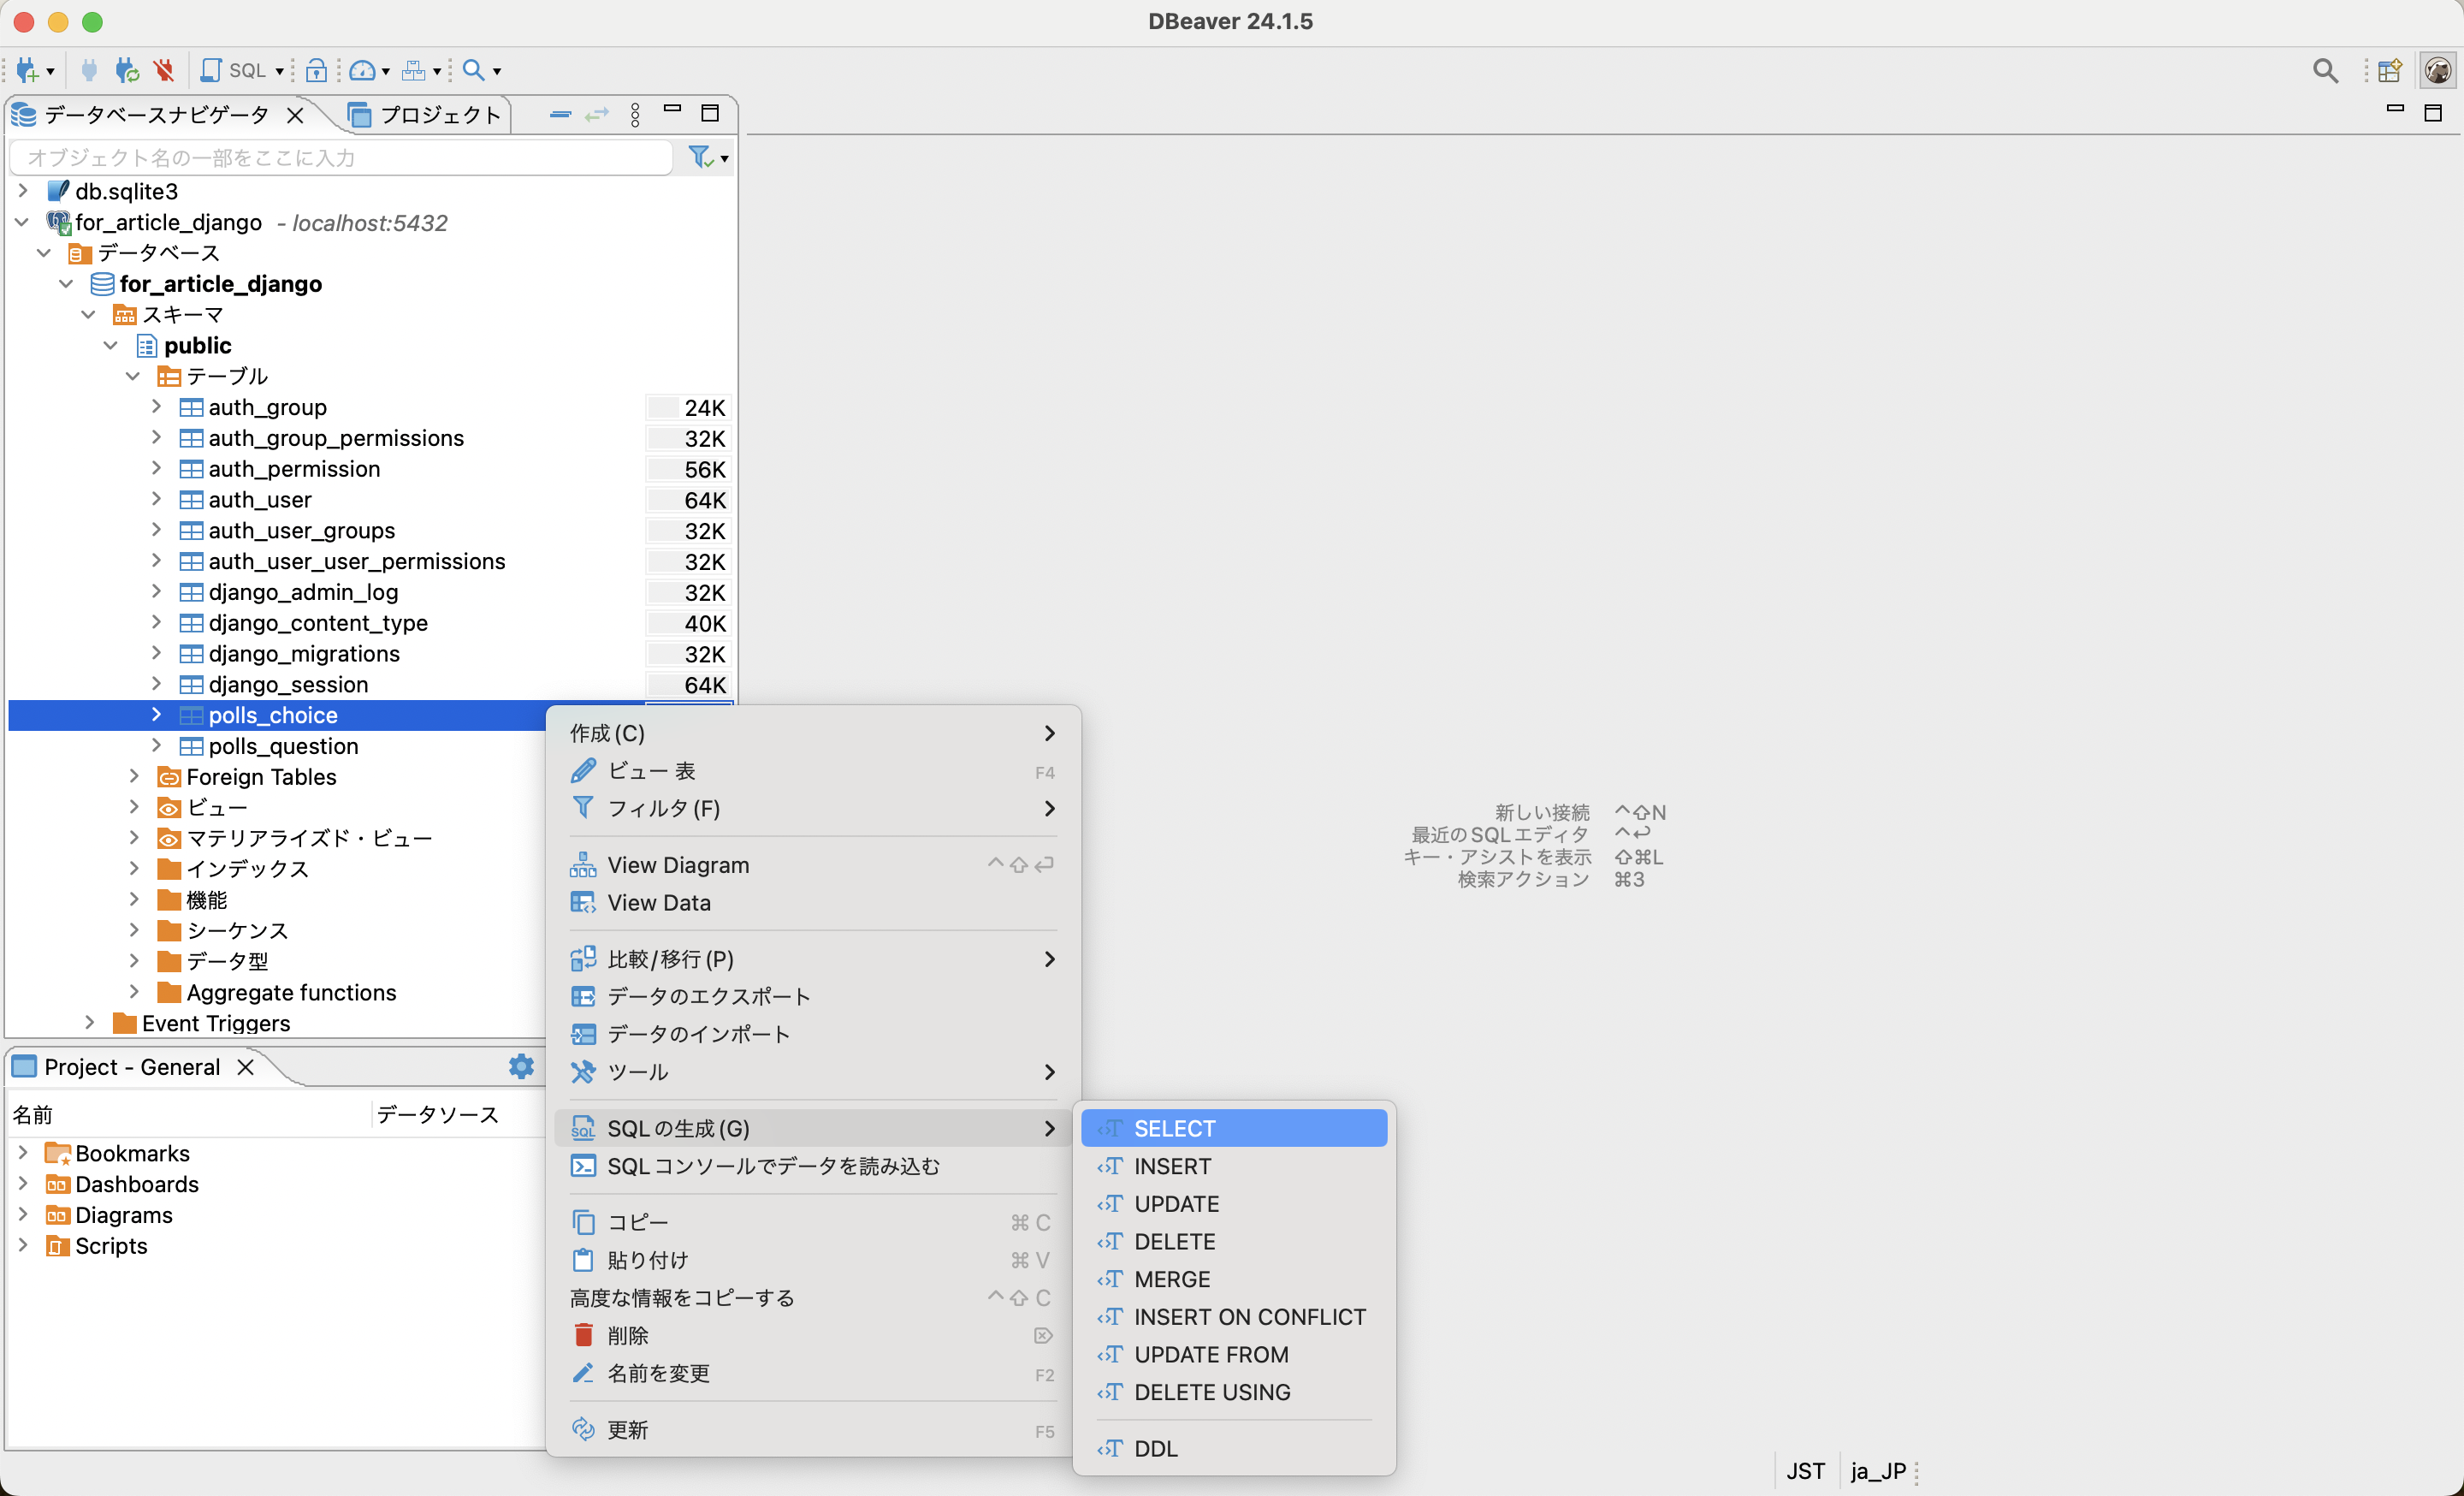Click DDL in the submenu
This screenshot has width=2464, height=1496.
pos(1155,1448)
